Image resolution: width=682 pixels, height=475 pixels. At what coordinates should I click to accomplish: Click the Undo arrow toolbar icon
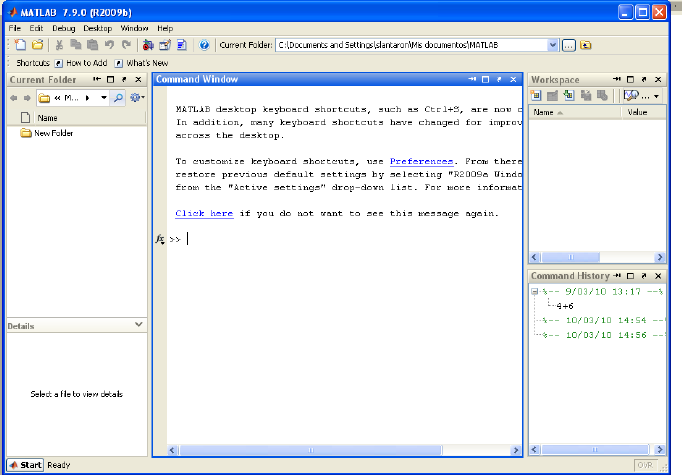pyautogui.click(x=109, y=45)
